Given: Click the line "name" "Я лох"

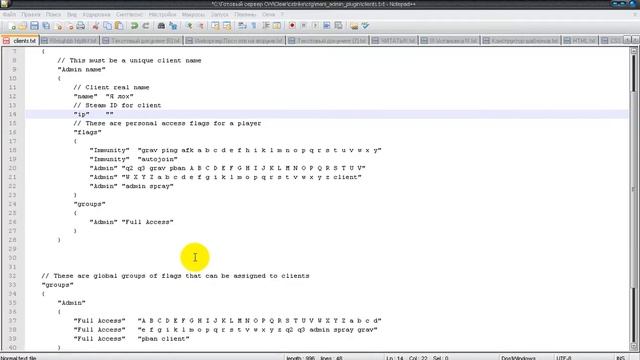Looking at the screenshot, I should tap(103, 96).
